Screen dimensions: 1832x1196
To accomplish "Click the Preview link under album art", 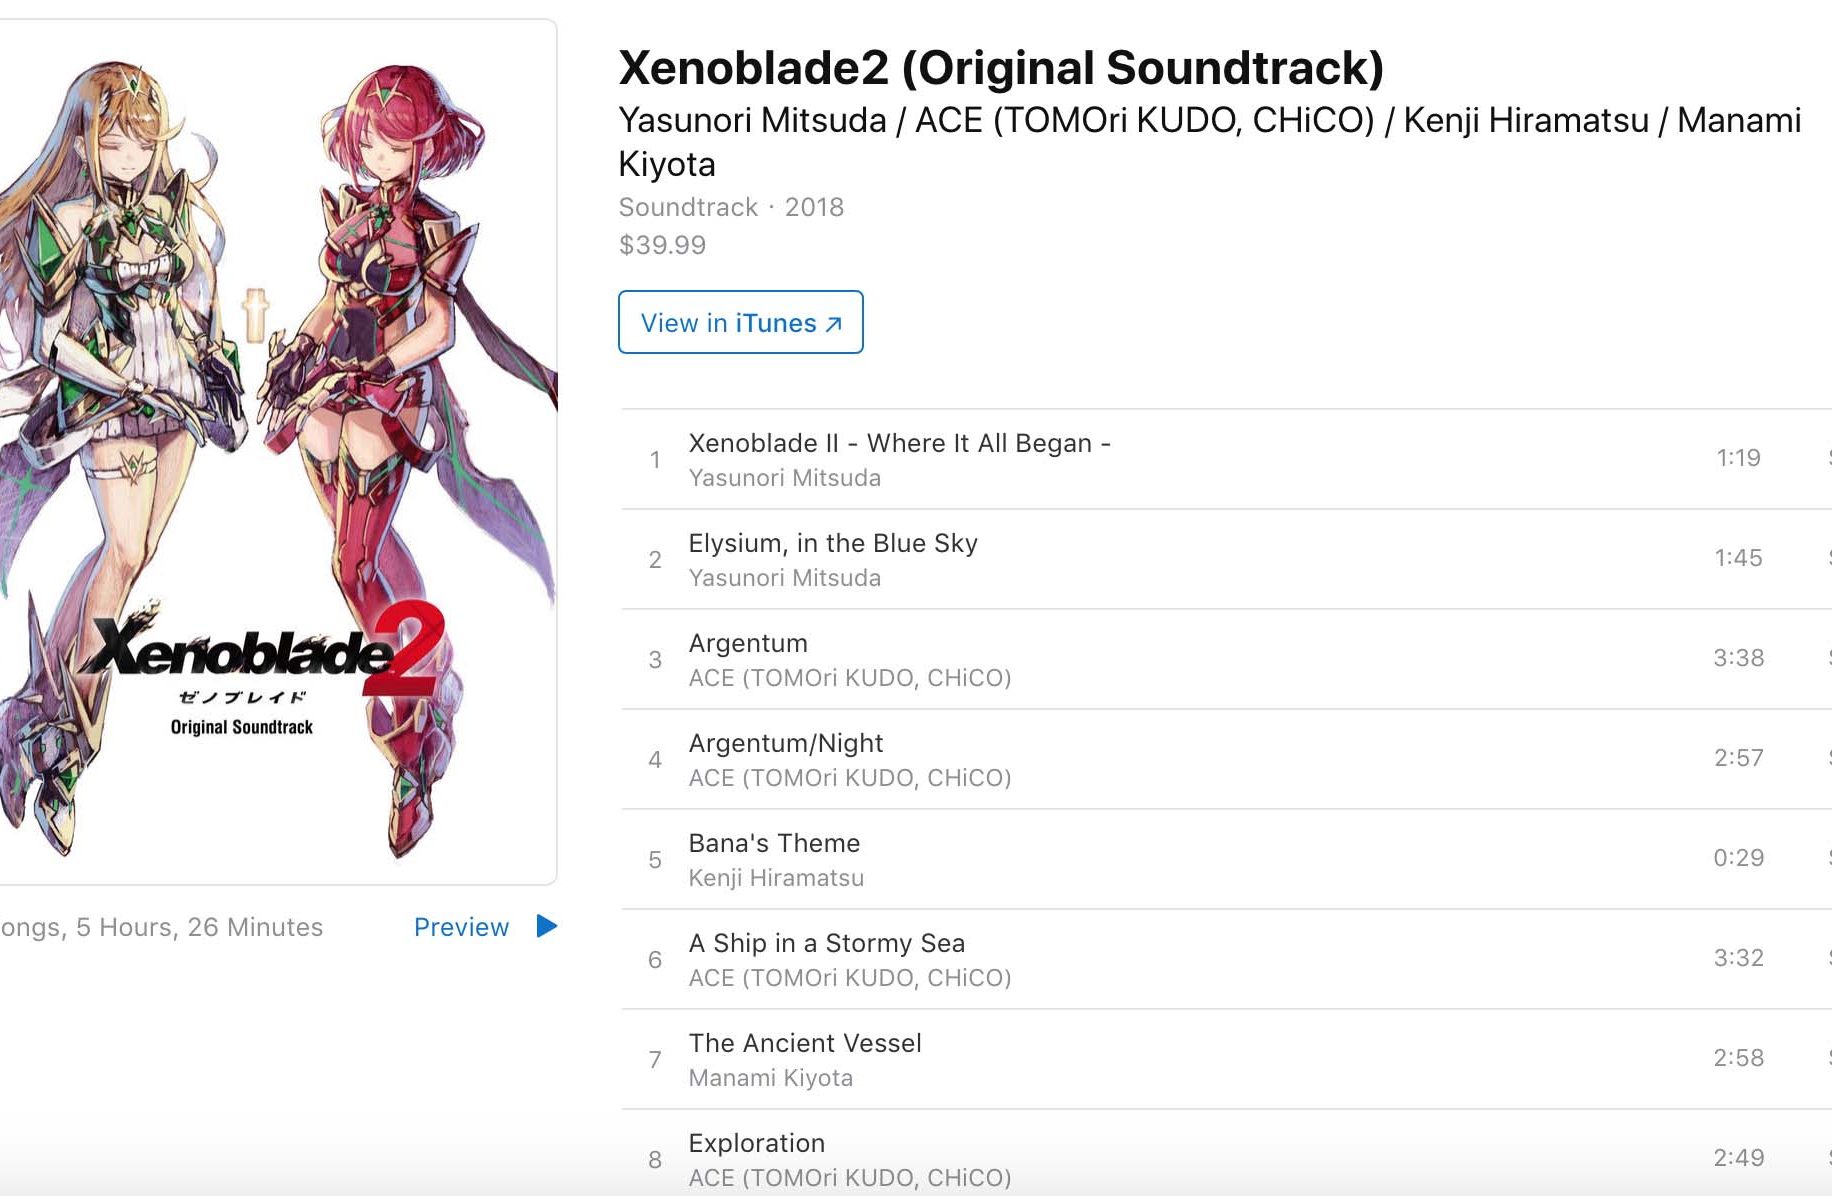I will (461, 927).
